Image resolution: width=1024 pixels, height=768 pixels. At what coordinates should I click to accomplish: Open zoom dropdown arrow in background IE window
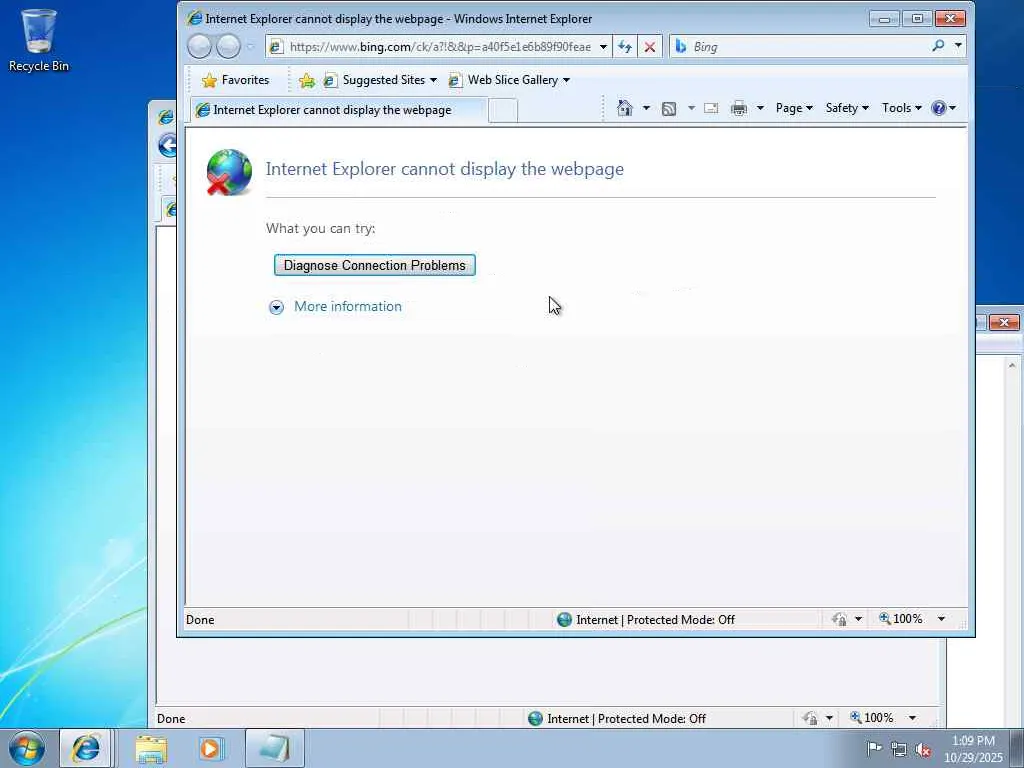pos(912,718)
